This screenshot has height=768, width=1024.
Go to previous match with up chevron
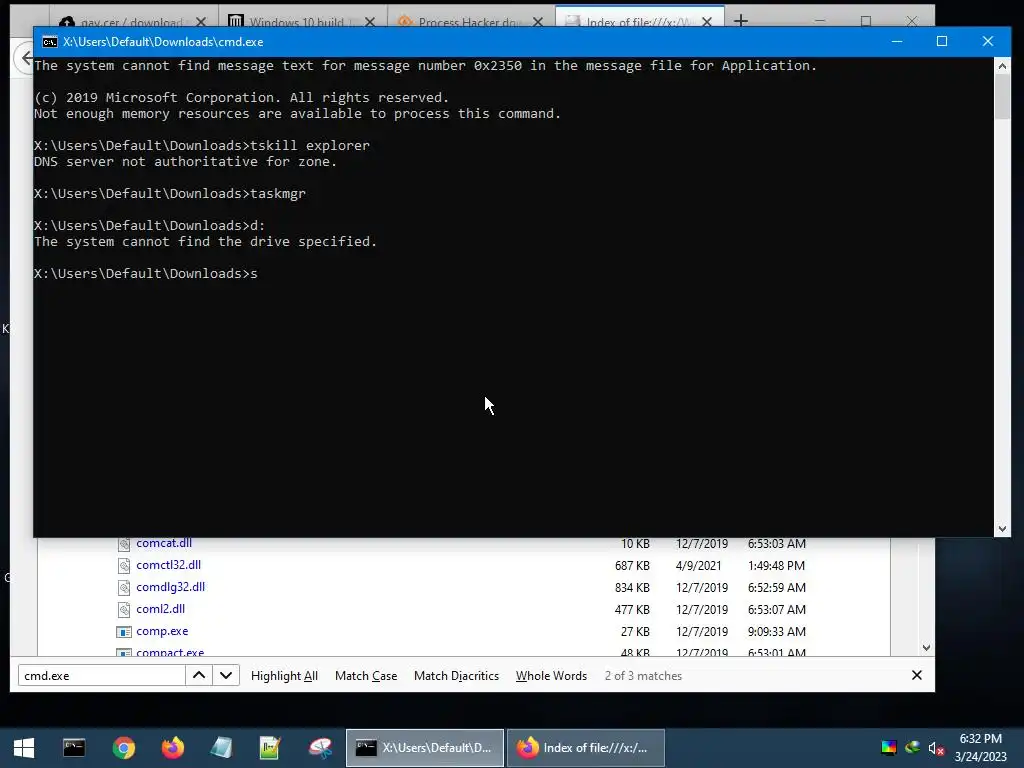coord(199,675)
